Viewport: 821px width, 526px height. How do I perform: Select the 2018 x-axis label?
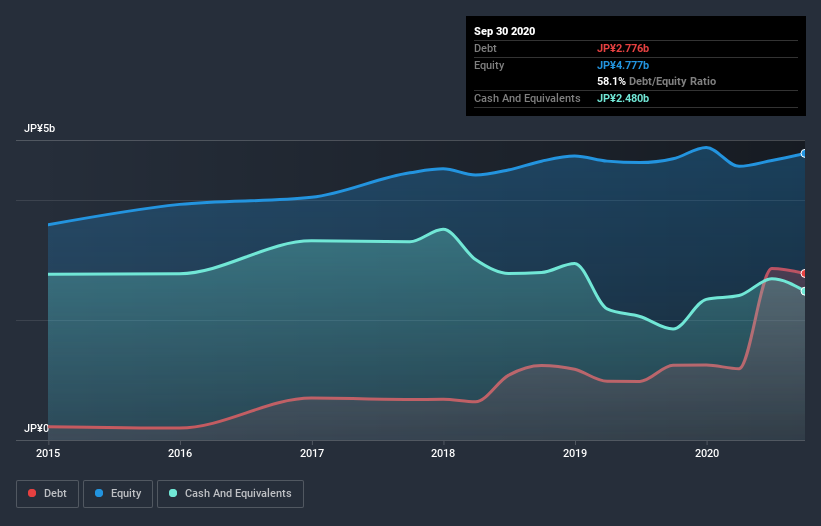click(x=443, y=453)
